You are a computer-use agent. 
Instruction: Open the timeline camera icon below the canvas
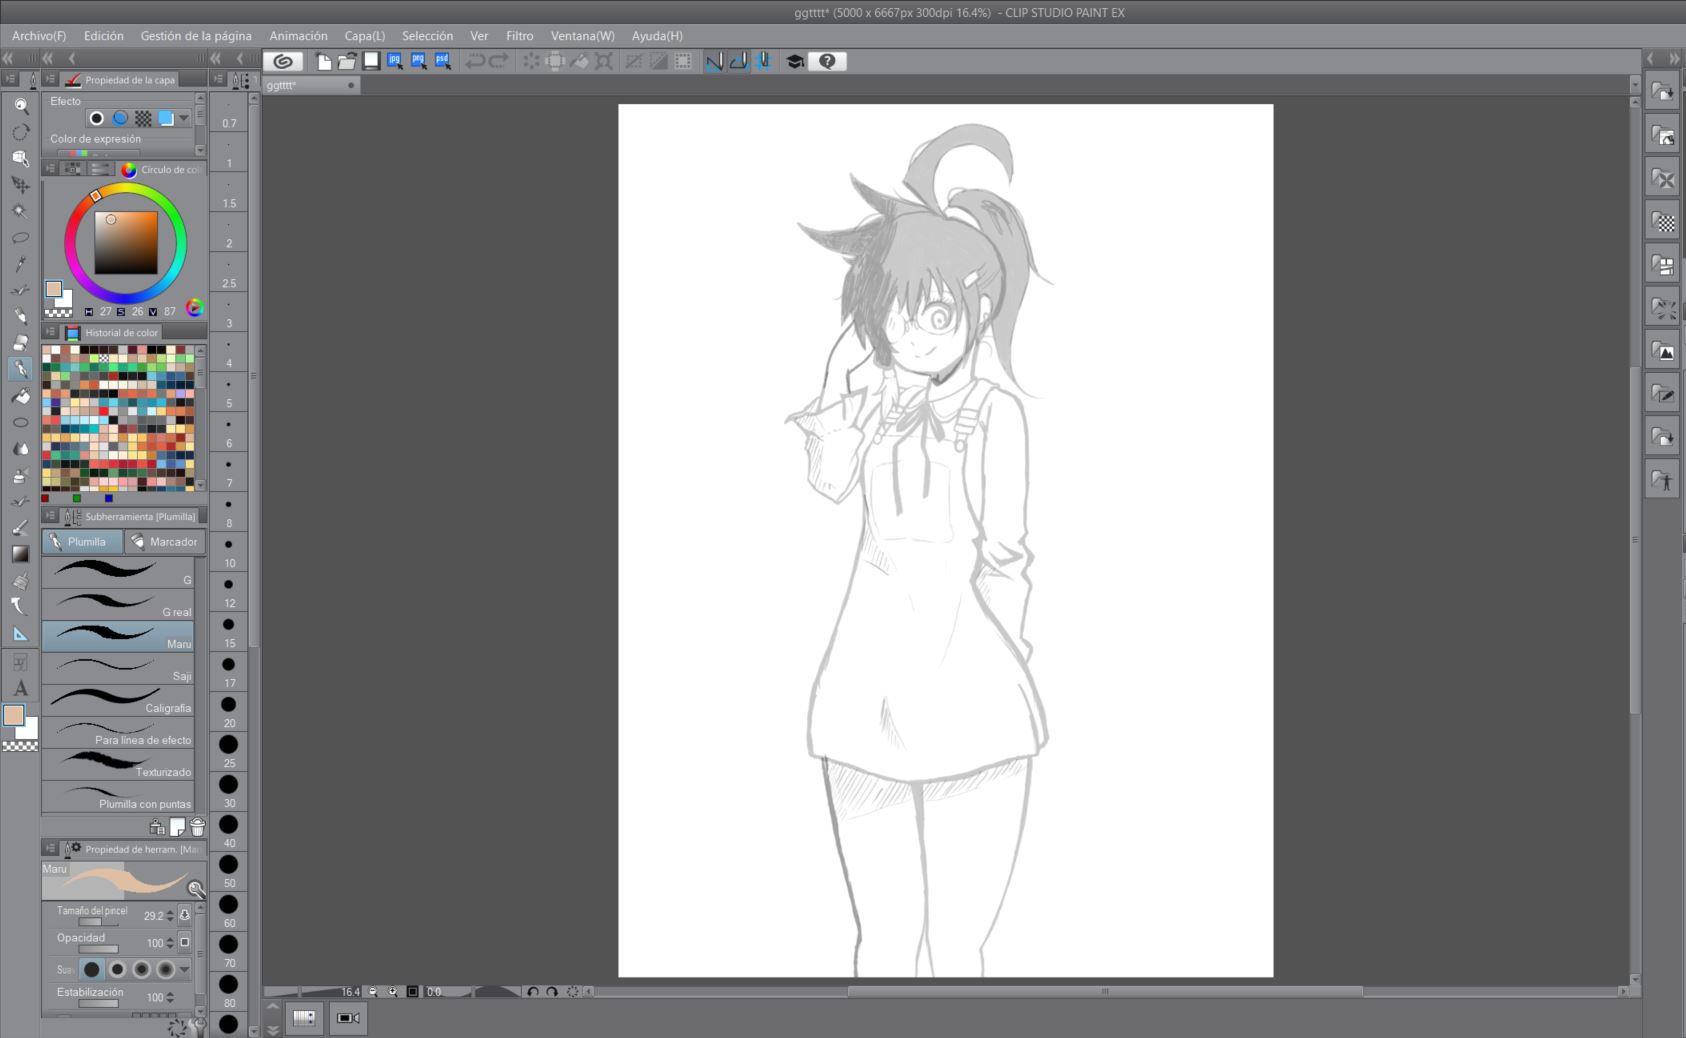coord(348,1018)
